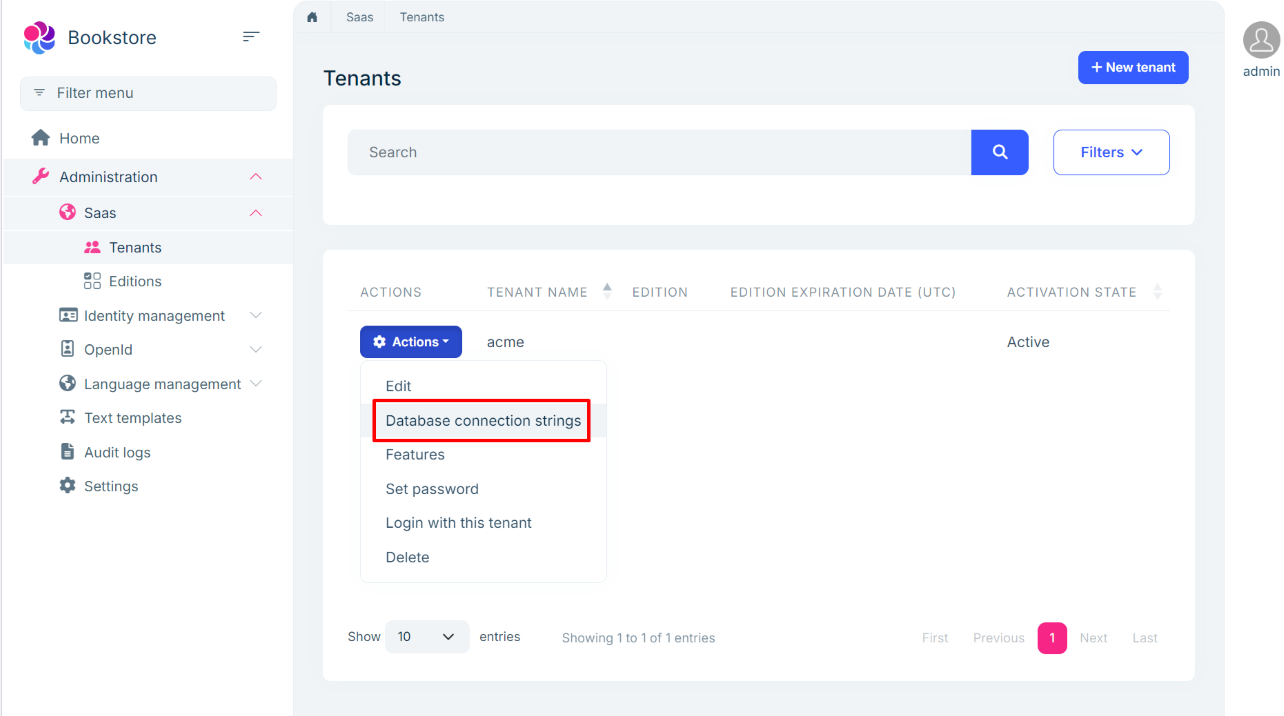The width and height of the screenshot is (1284, 716).
Task: Switch to the Saas breadcrumb tab
Action: pos(358,17)
